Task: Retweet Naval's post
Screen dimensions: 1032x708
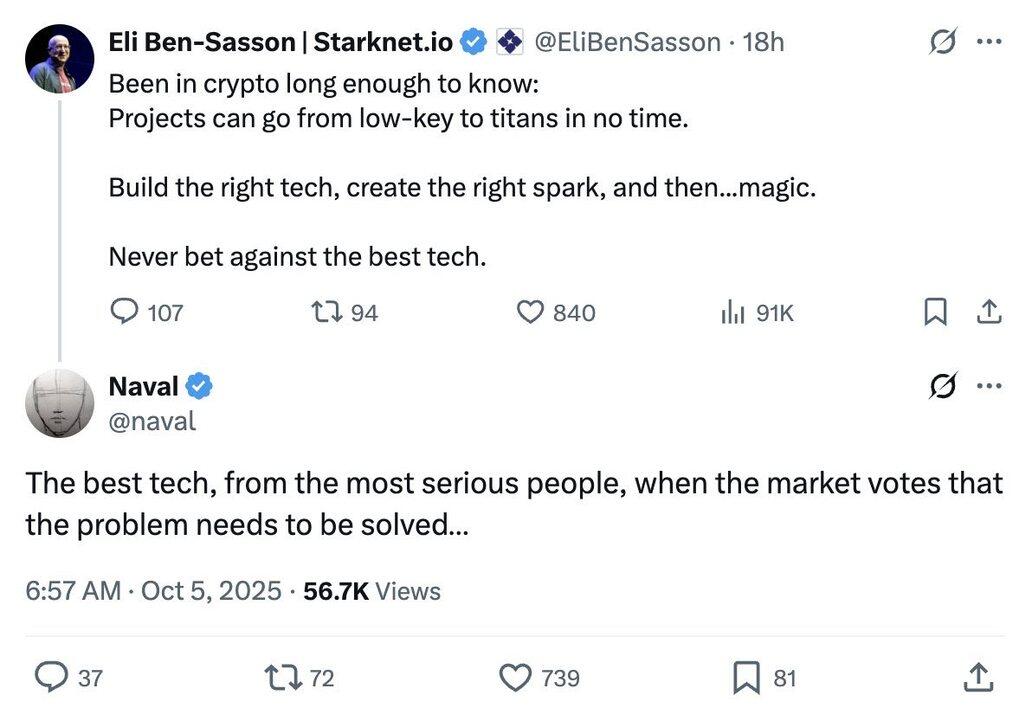Action: click(x=280, y=678)
